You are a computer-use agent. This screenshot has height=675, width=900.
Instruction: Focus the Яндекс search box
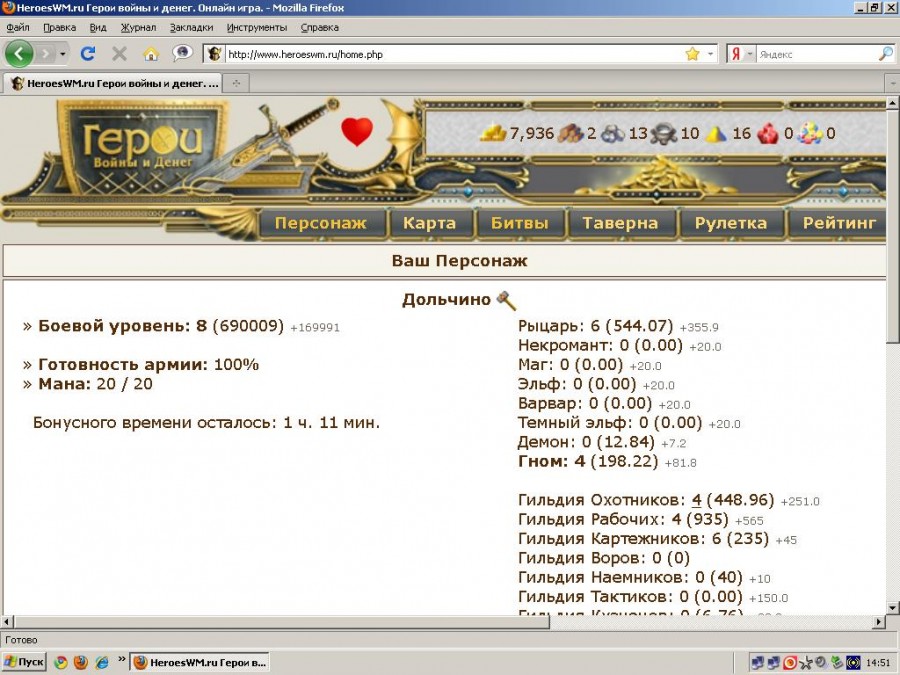click(x=817, y=55)
